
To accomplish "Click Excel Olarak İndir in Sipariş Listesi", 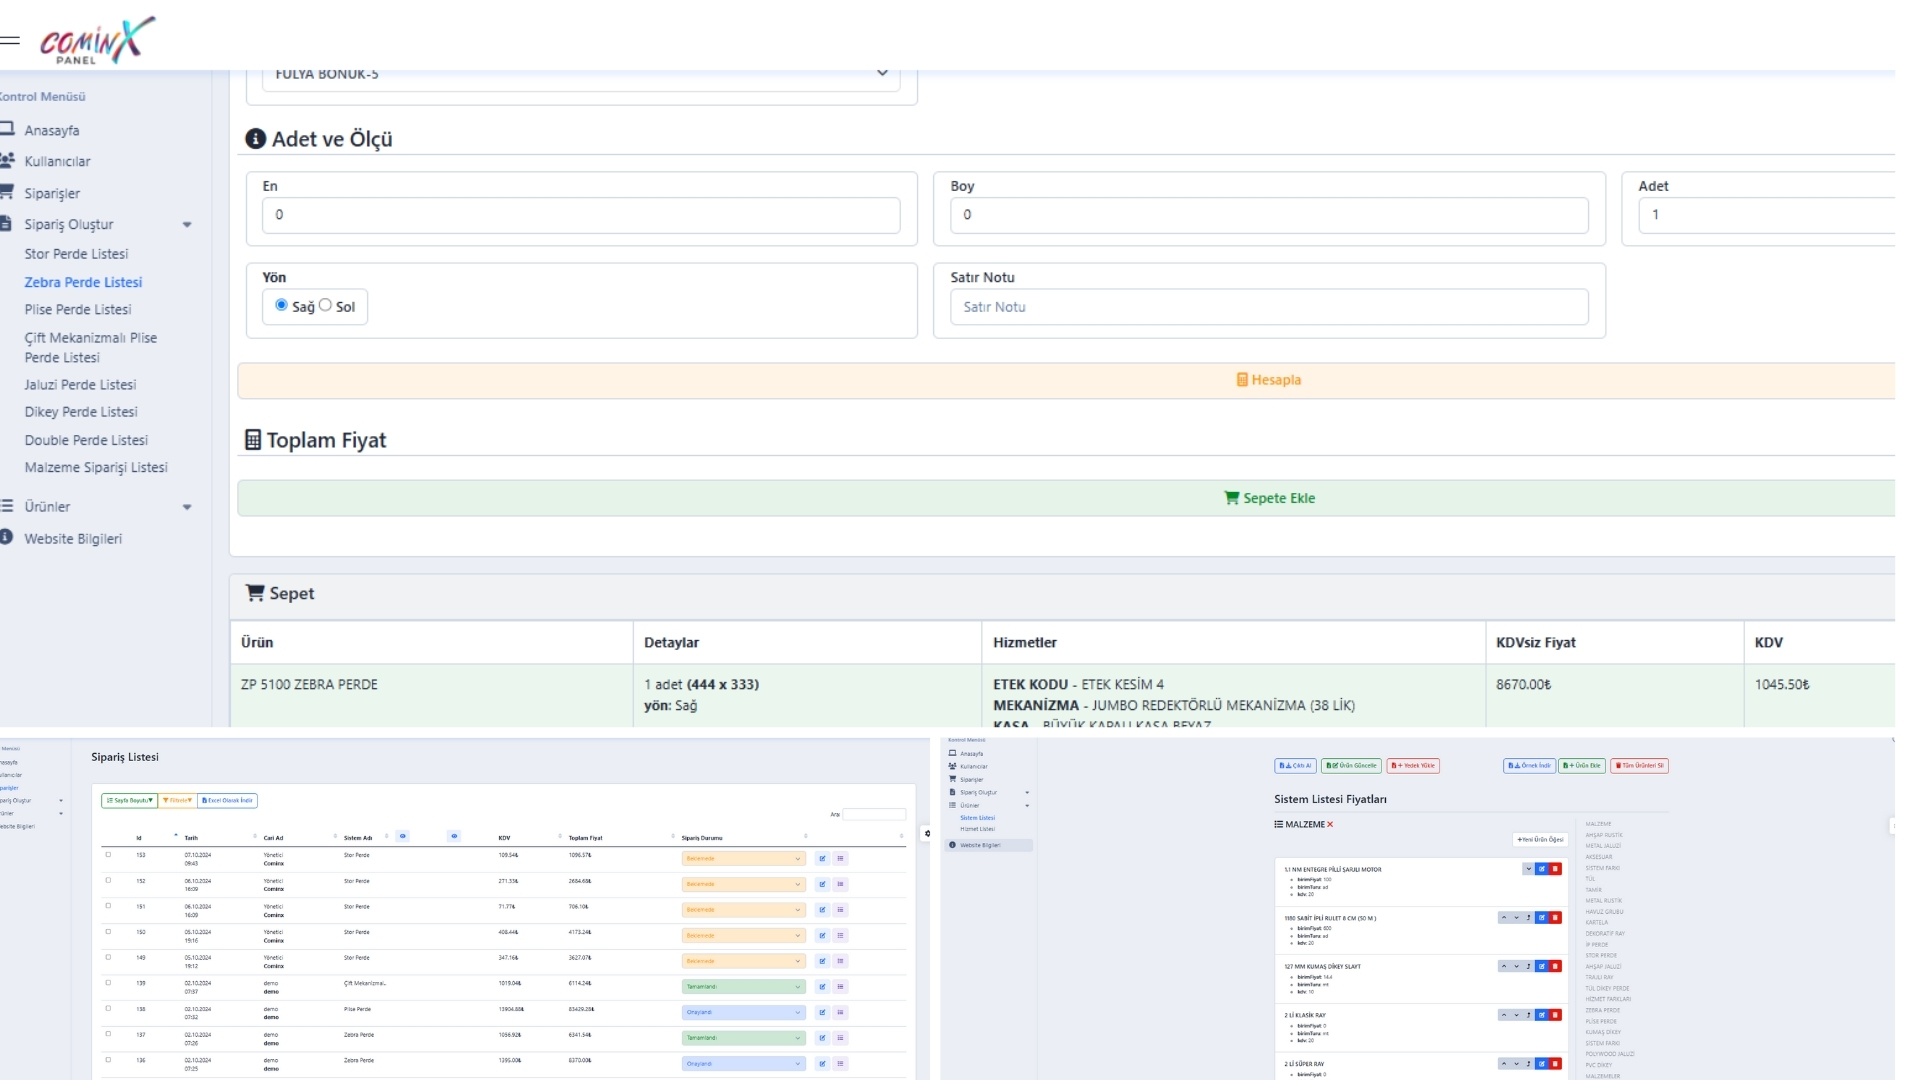I will point(228,800).
